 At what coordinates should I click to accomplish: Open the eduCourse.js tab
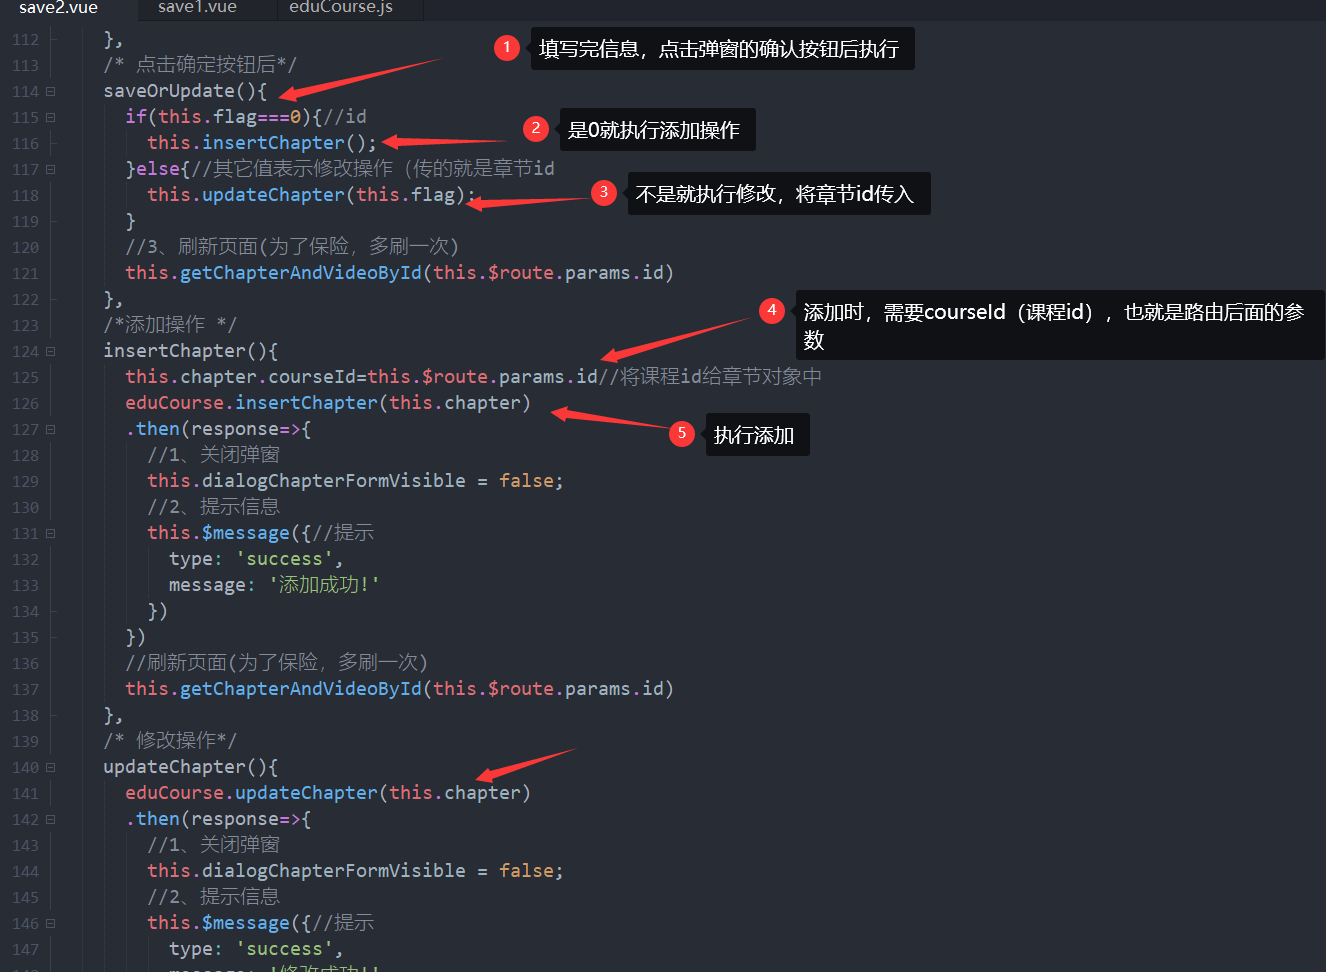pos(341,7)
